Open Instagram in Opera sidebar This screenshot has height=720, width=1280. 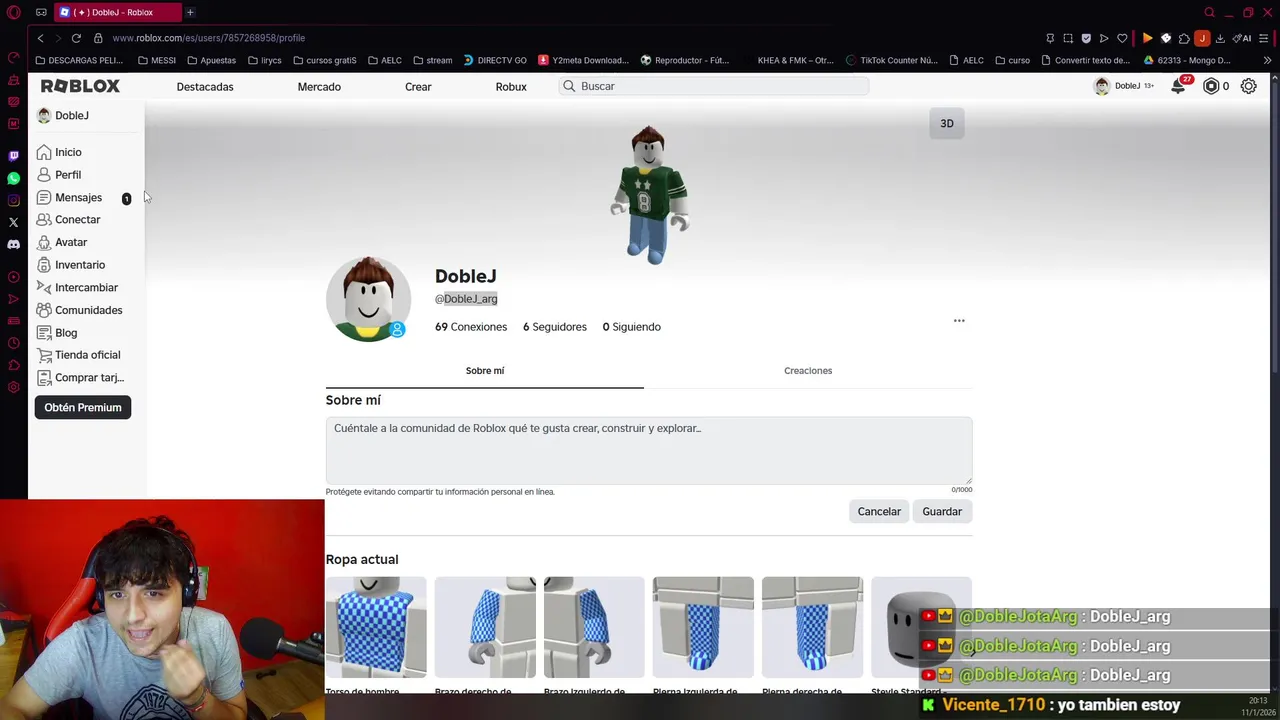[x=13, y=200]
